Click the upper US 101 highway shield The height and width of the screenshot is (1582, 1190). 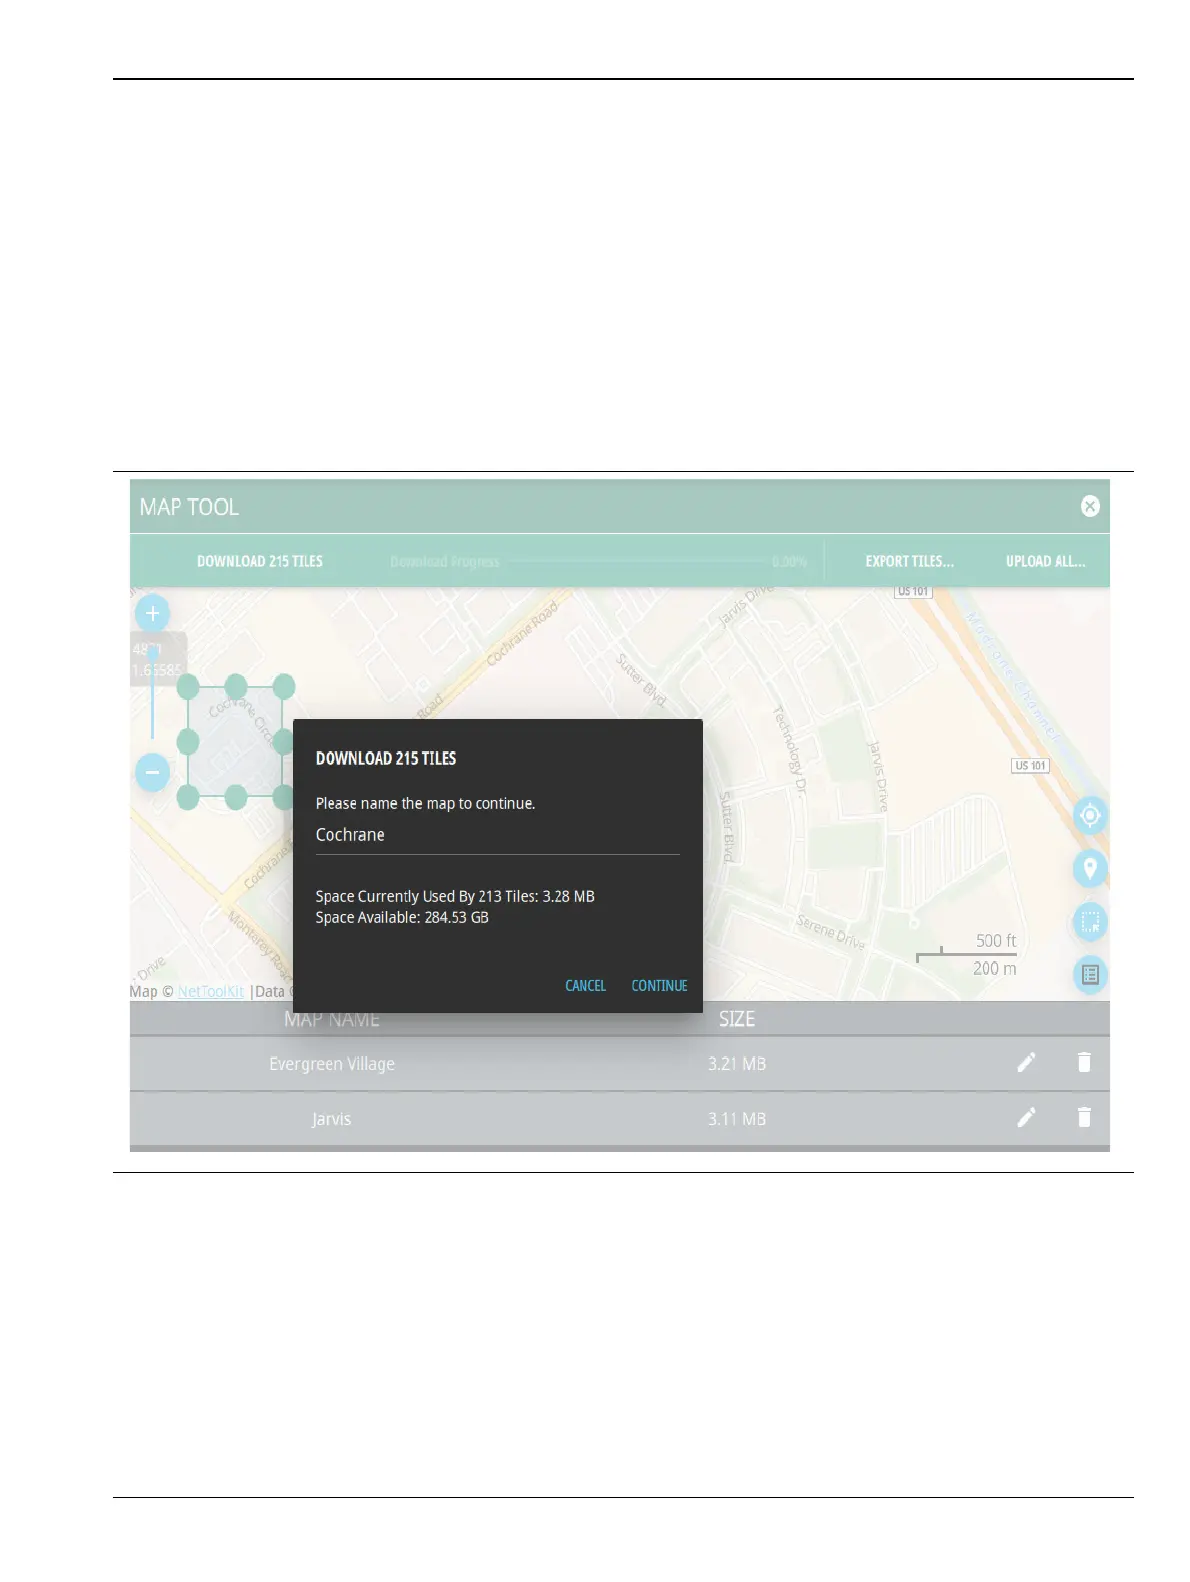point(913,592)
